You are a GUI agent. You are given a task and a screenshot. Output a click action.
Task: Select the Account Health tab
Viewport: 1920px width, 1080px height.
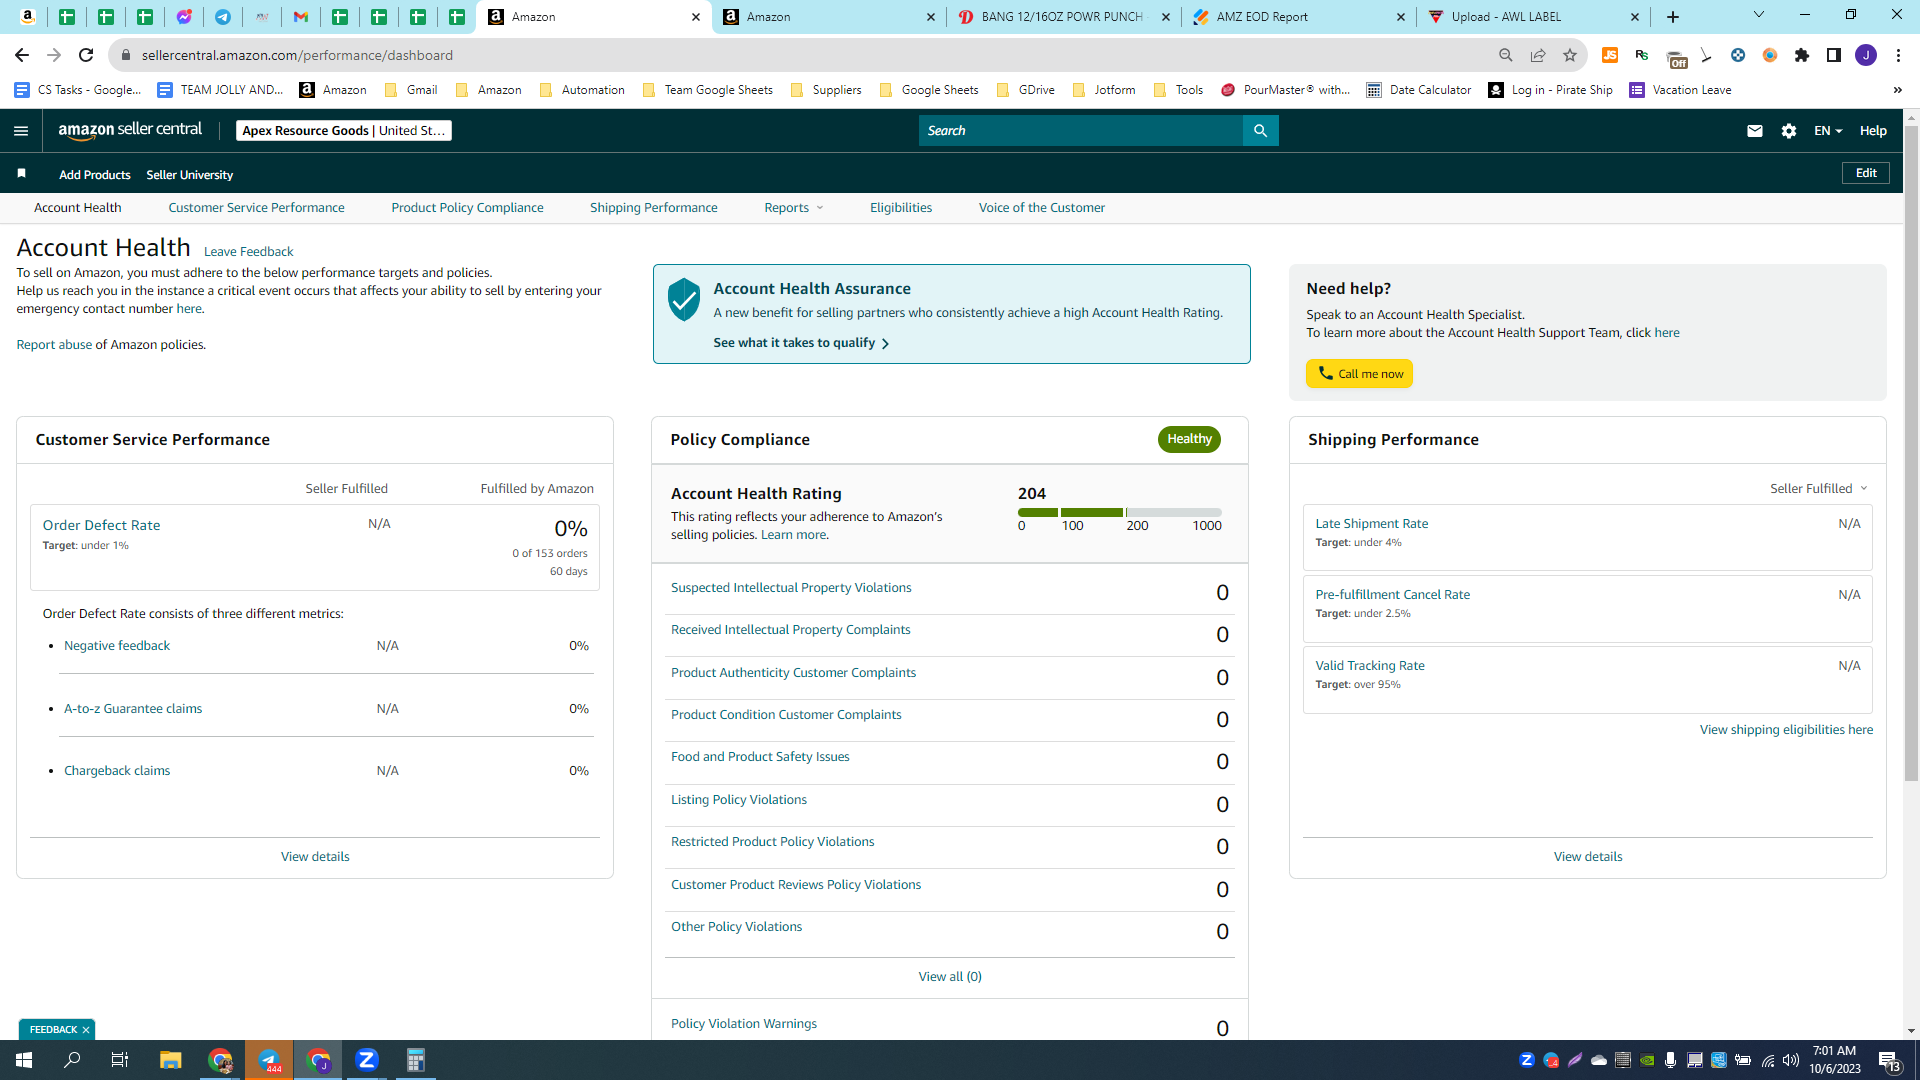click(x=78, y=208)
